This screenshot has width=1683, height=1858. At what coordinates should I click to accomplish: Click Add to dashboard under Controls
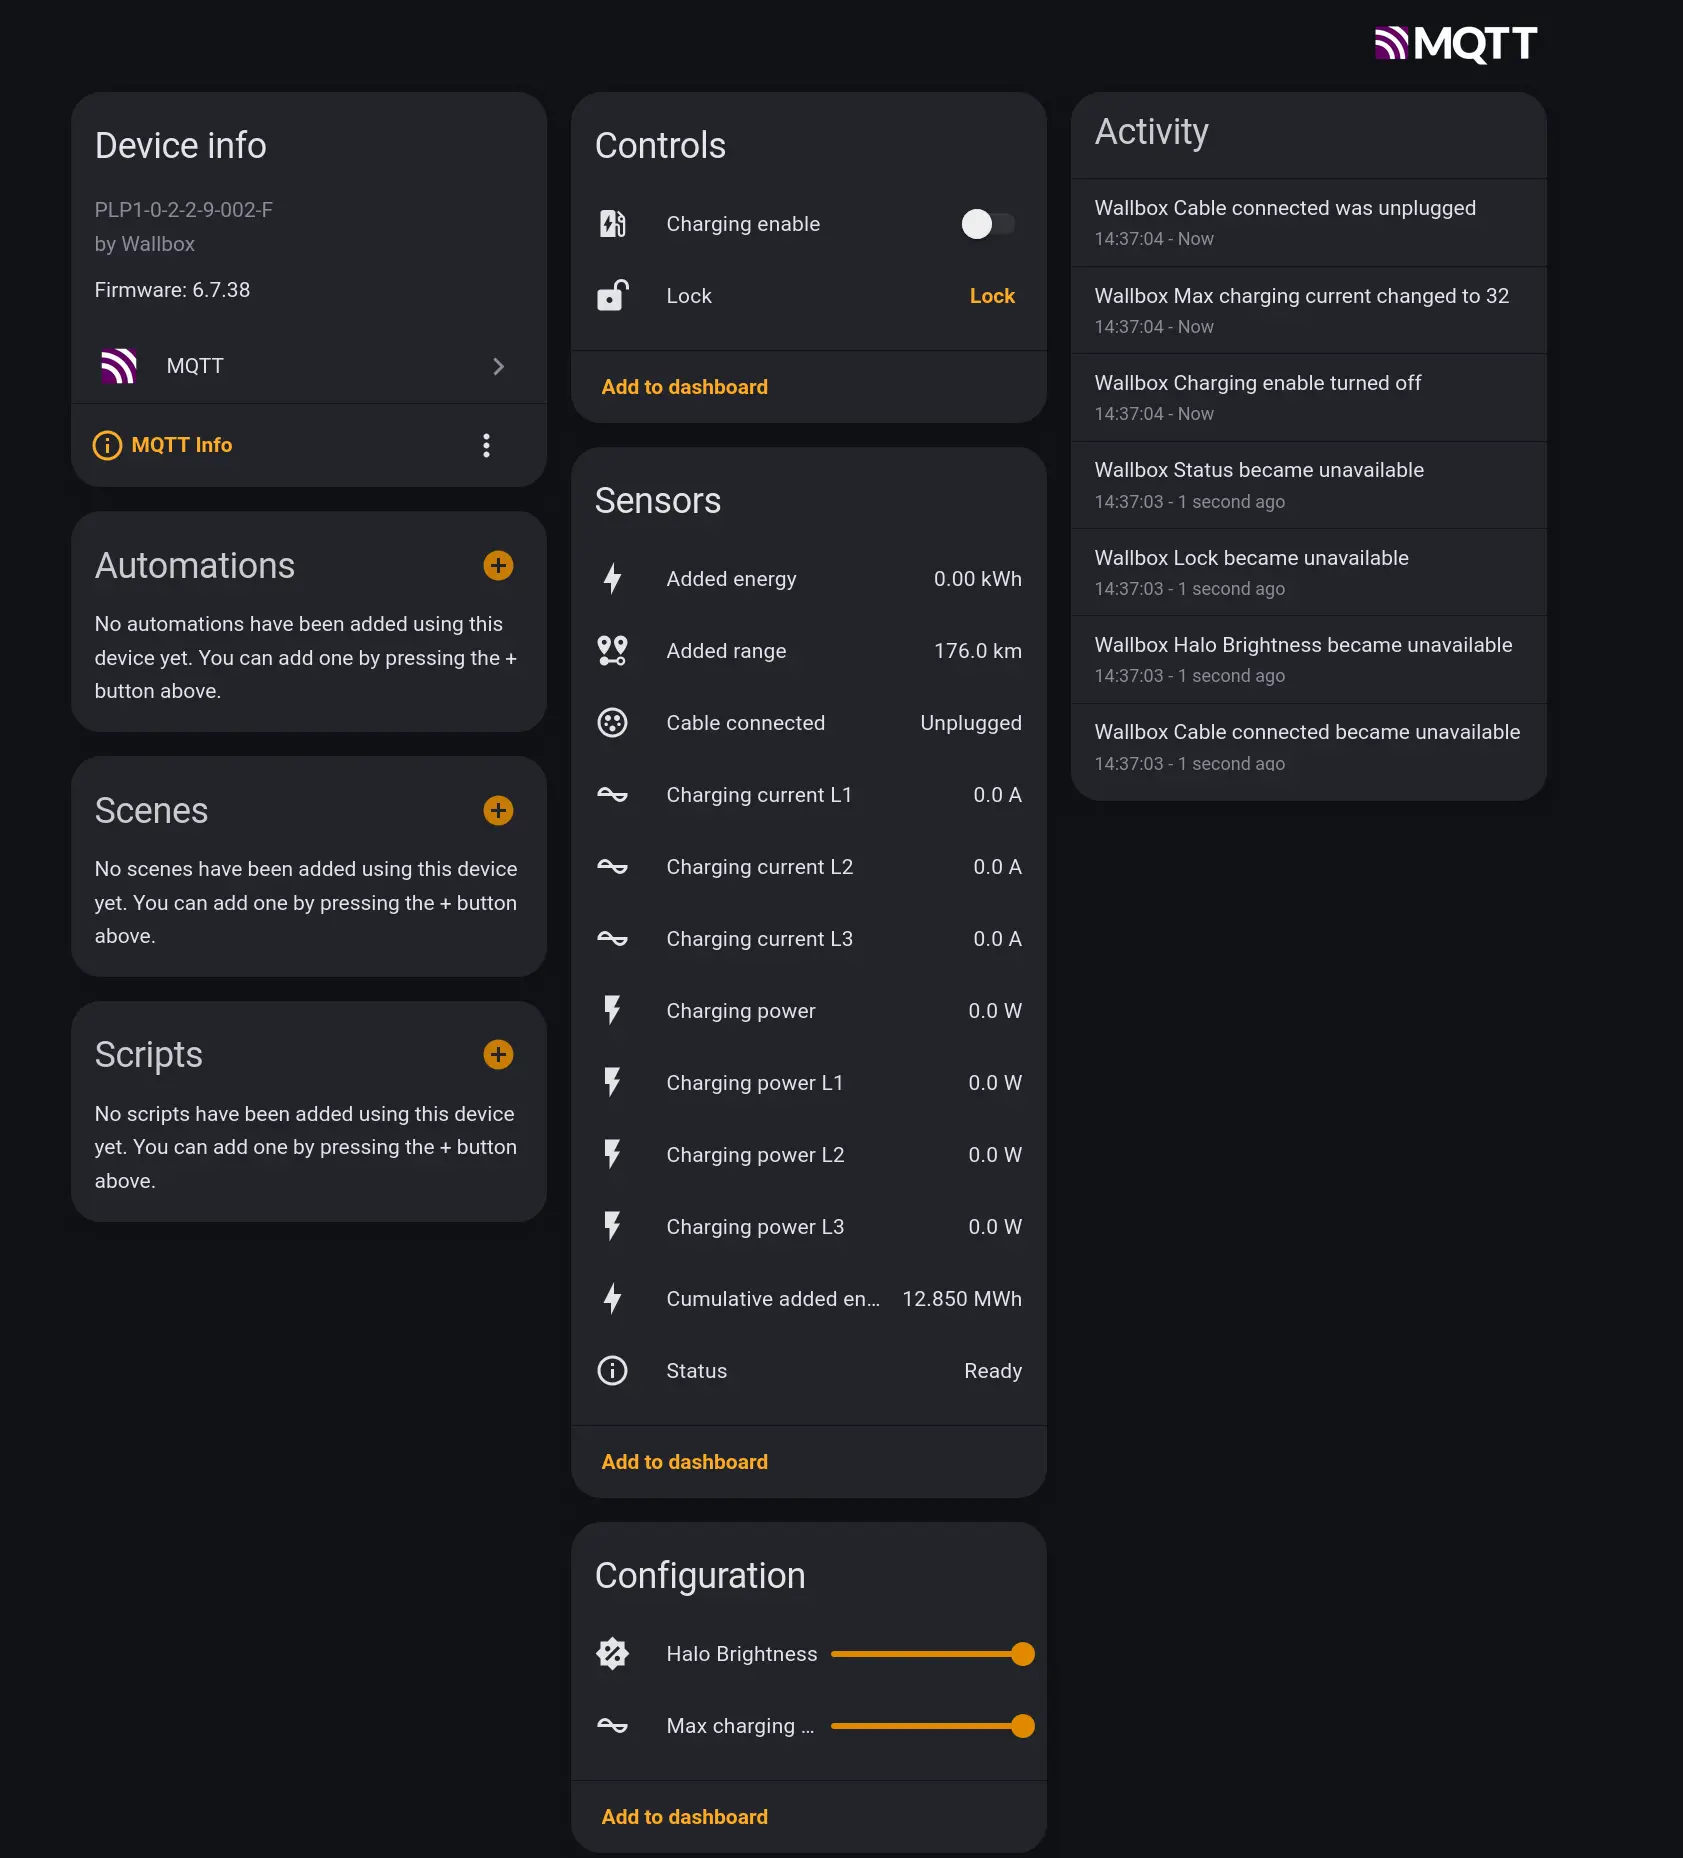(x=685, y=387)
